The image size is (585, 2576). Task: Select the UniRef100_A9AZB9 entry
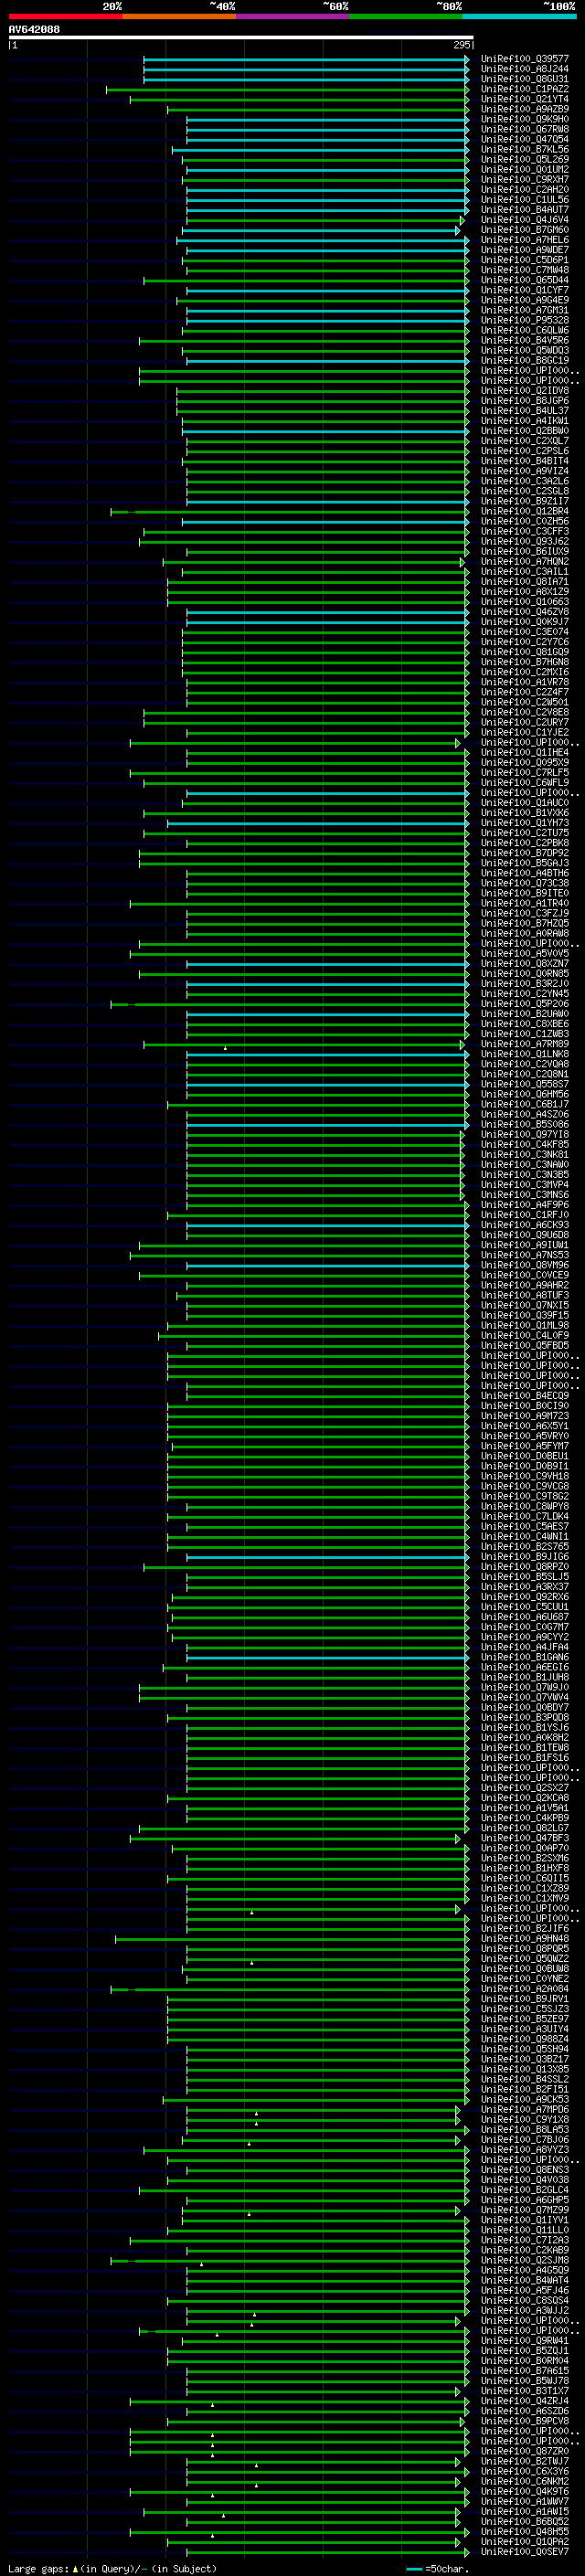point(525,109)
